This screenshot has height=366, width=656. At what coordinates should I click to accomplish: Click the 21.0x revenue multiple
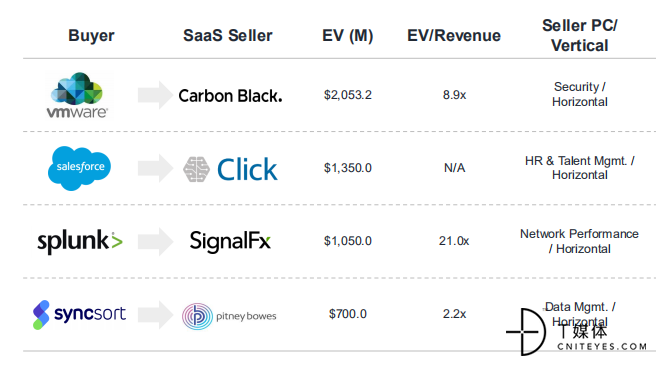[454, 241]
